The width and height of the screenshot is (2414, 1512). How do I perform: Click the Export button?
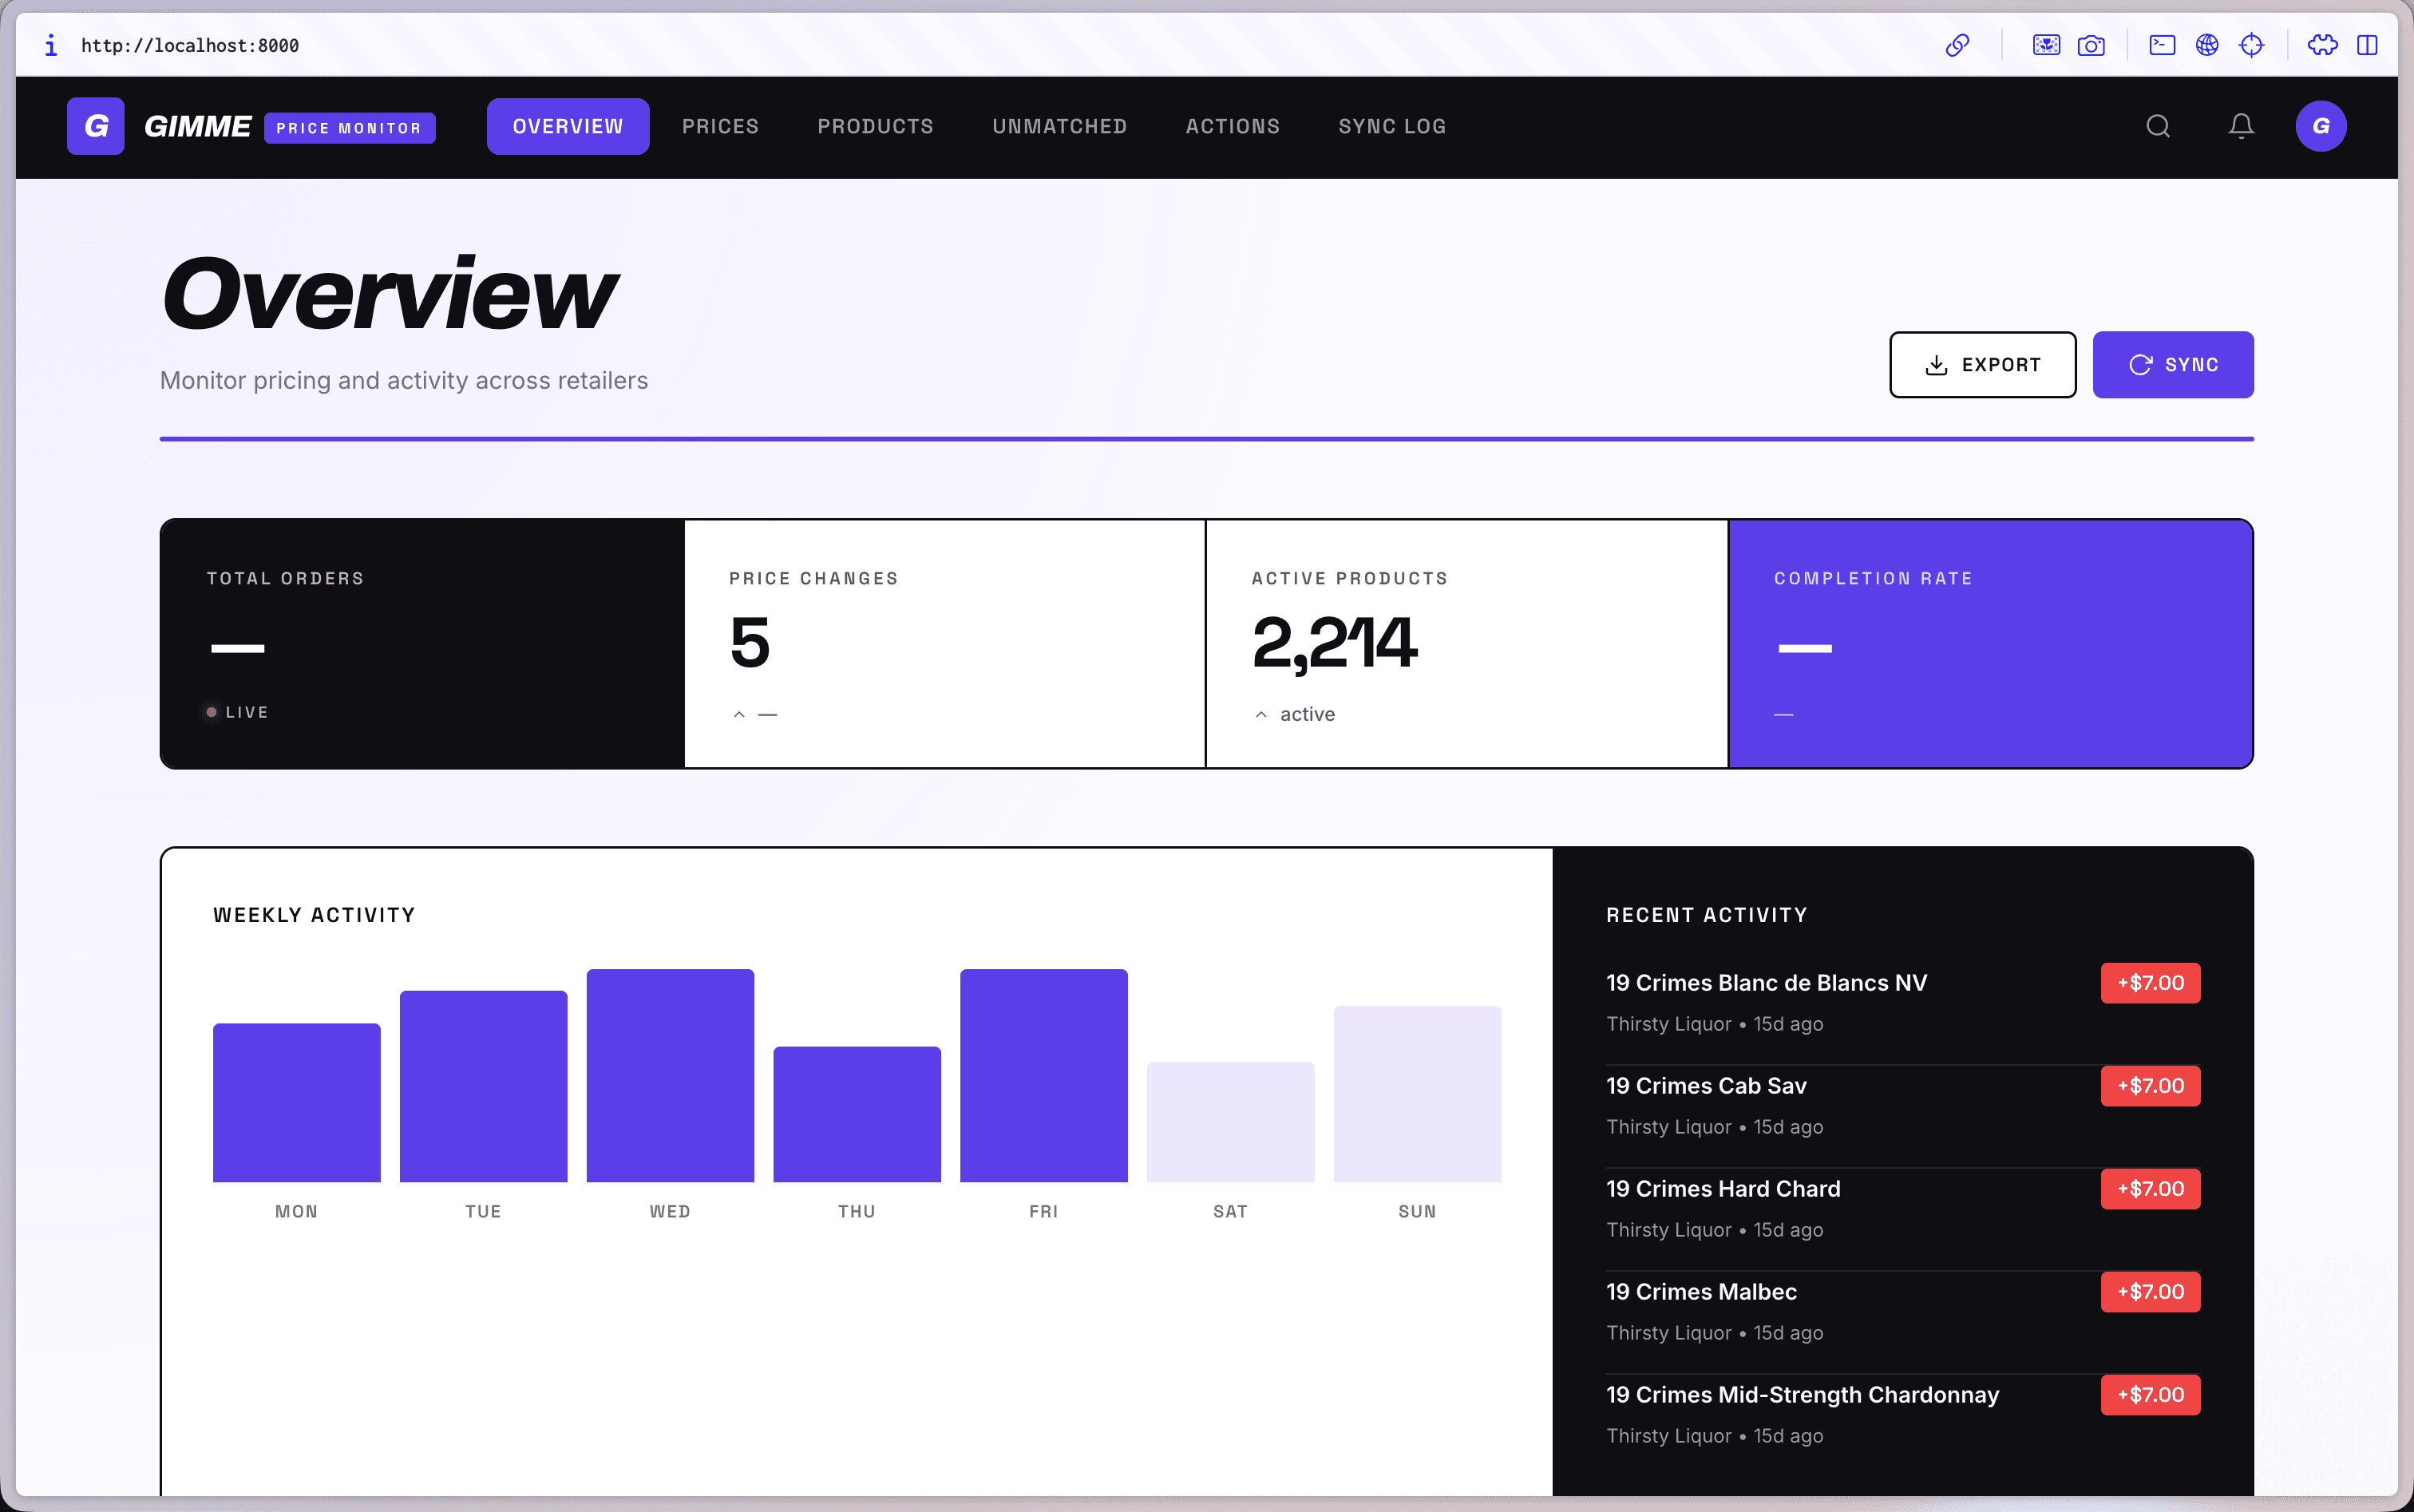1982,365
